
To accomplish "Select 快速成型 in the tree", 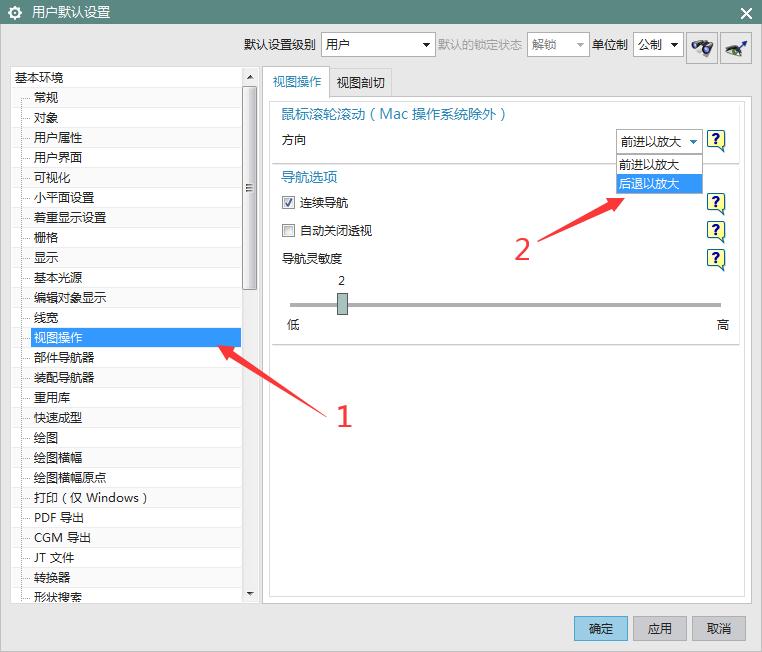I will pyautogui.click(x=58, y=417).
